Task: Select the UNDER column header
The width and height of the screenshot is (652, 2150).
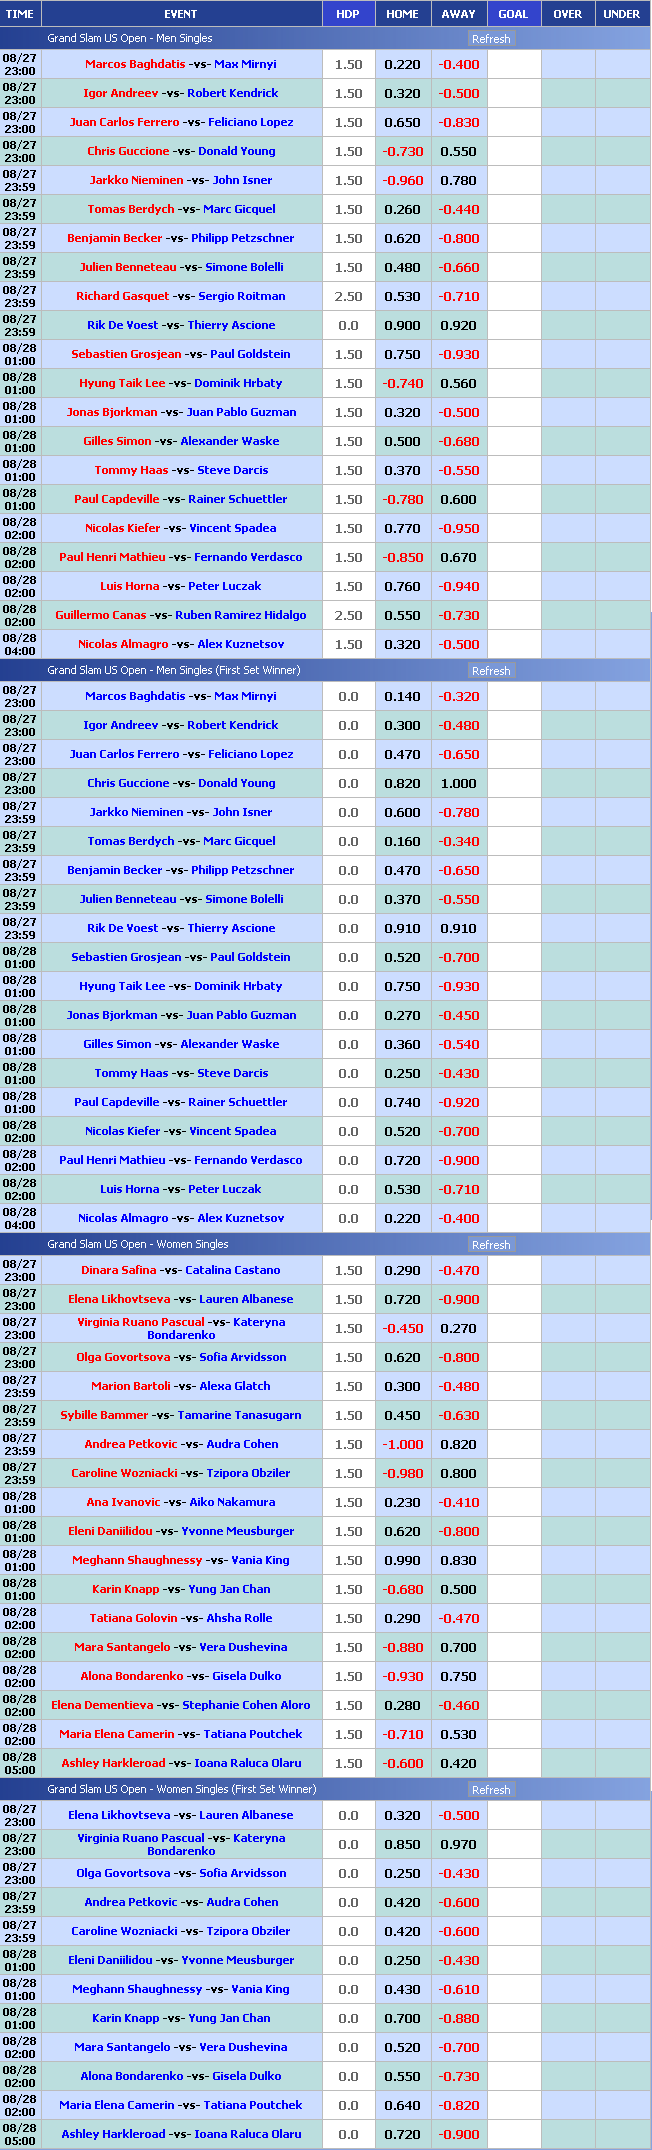Action: [x=621, y=14]
